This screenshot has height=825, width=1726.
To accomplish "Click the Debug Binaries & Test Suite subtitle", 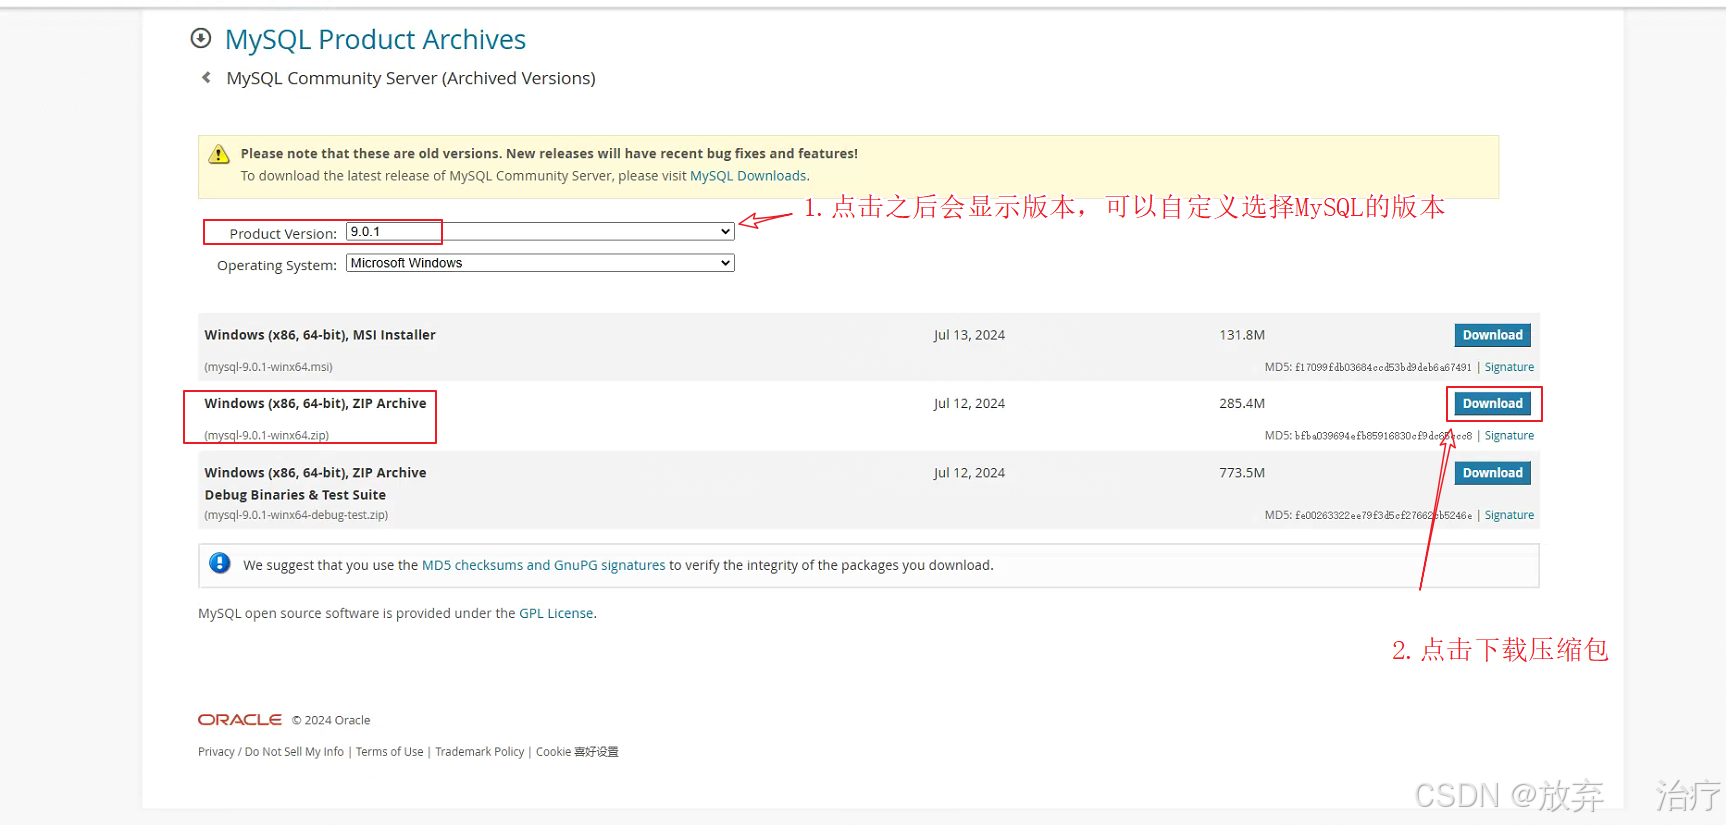I will (295, 495).
